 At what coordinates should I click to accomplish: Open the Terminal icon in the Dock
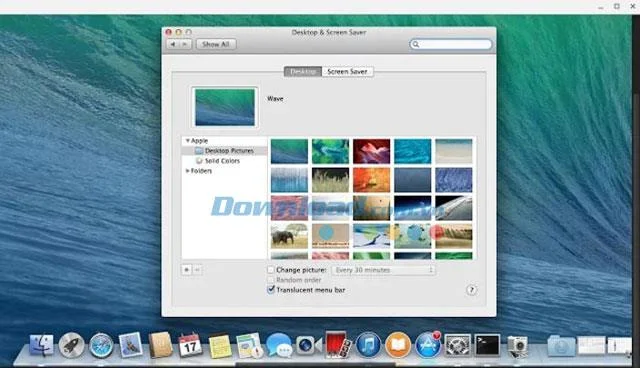487,345
